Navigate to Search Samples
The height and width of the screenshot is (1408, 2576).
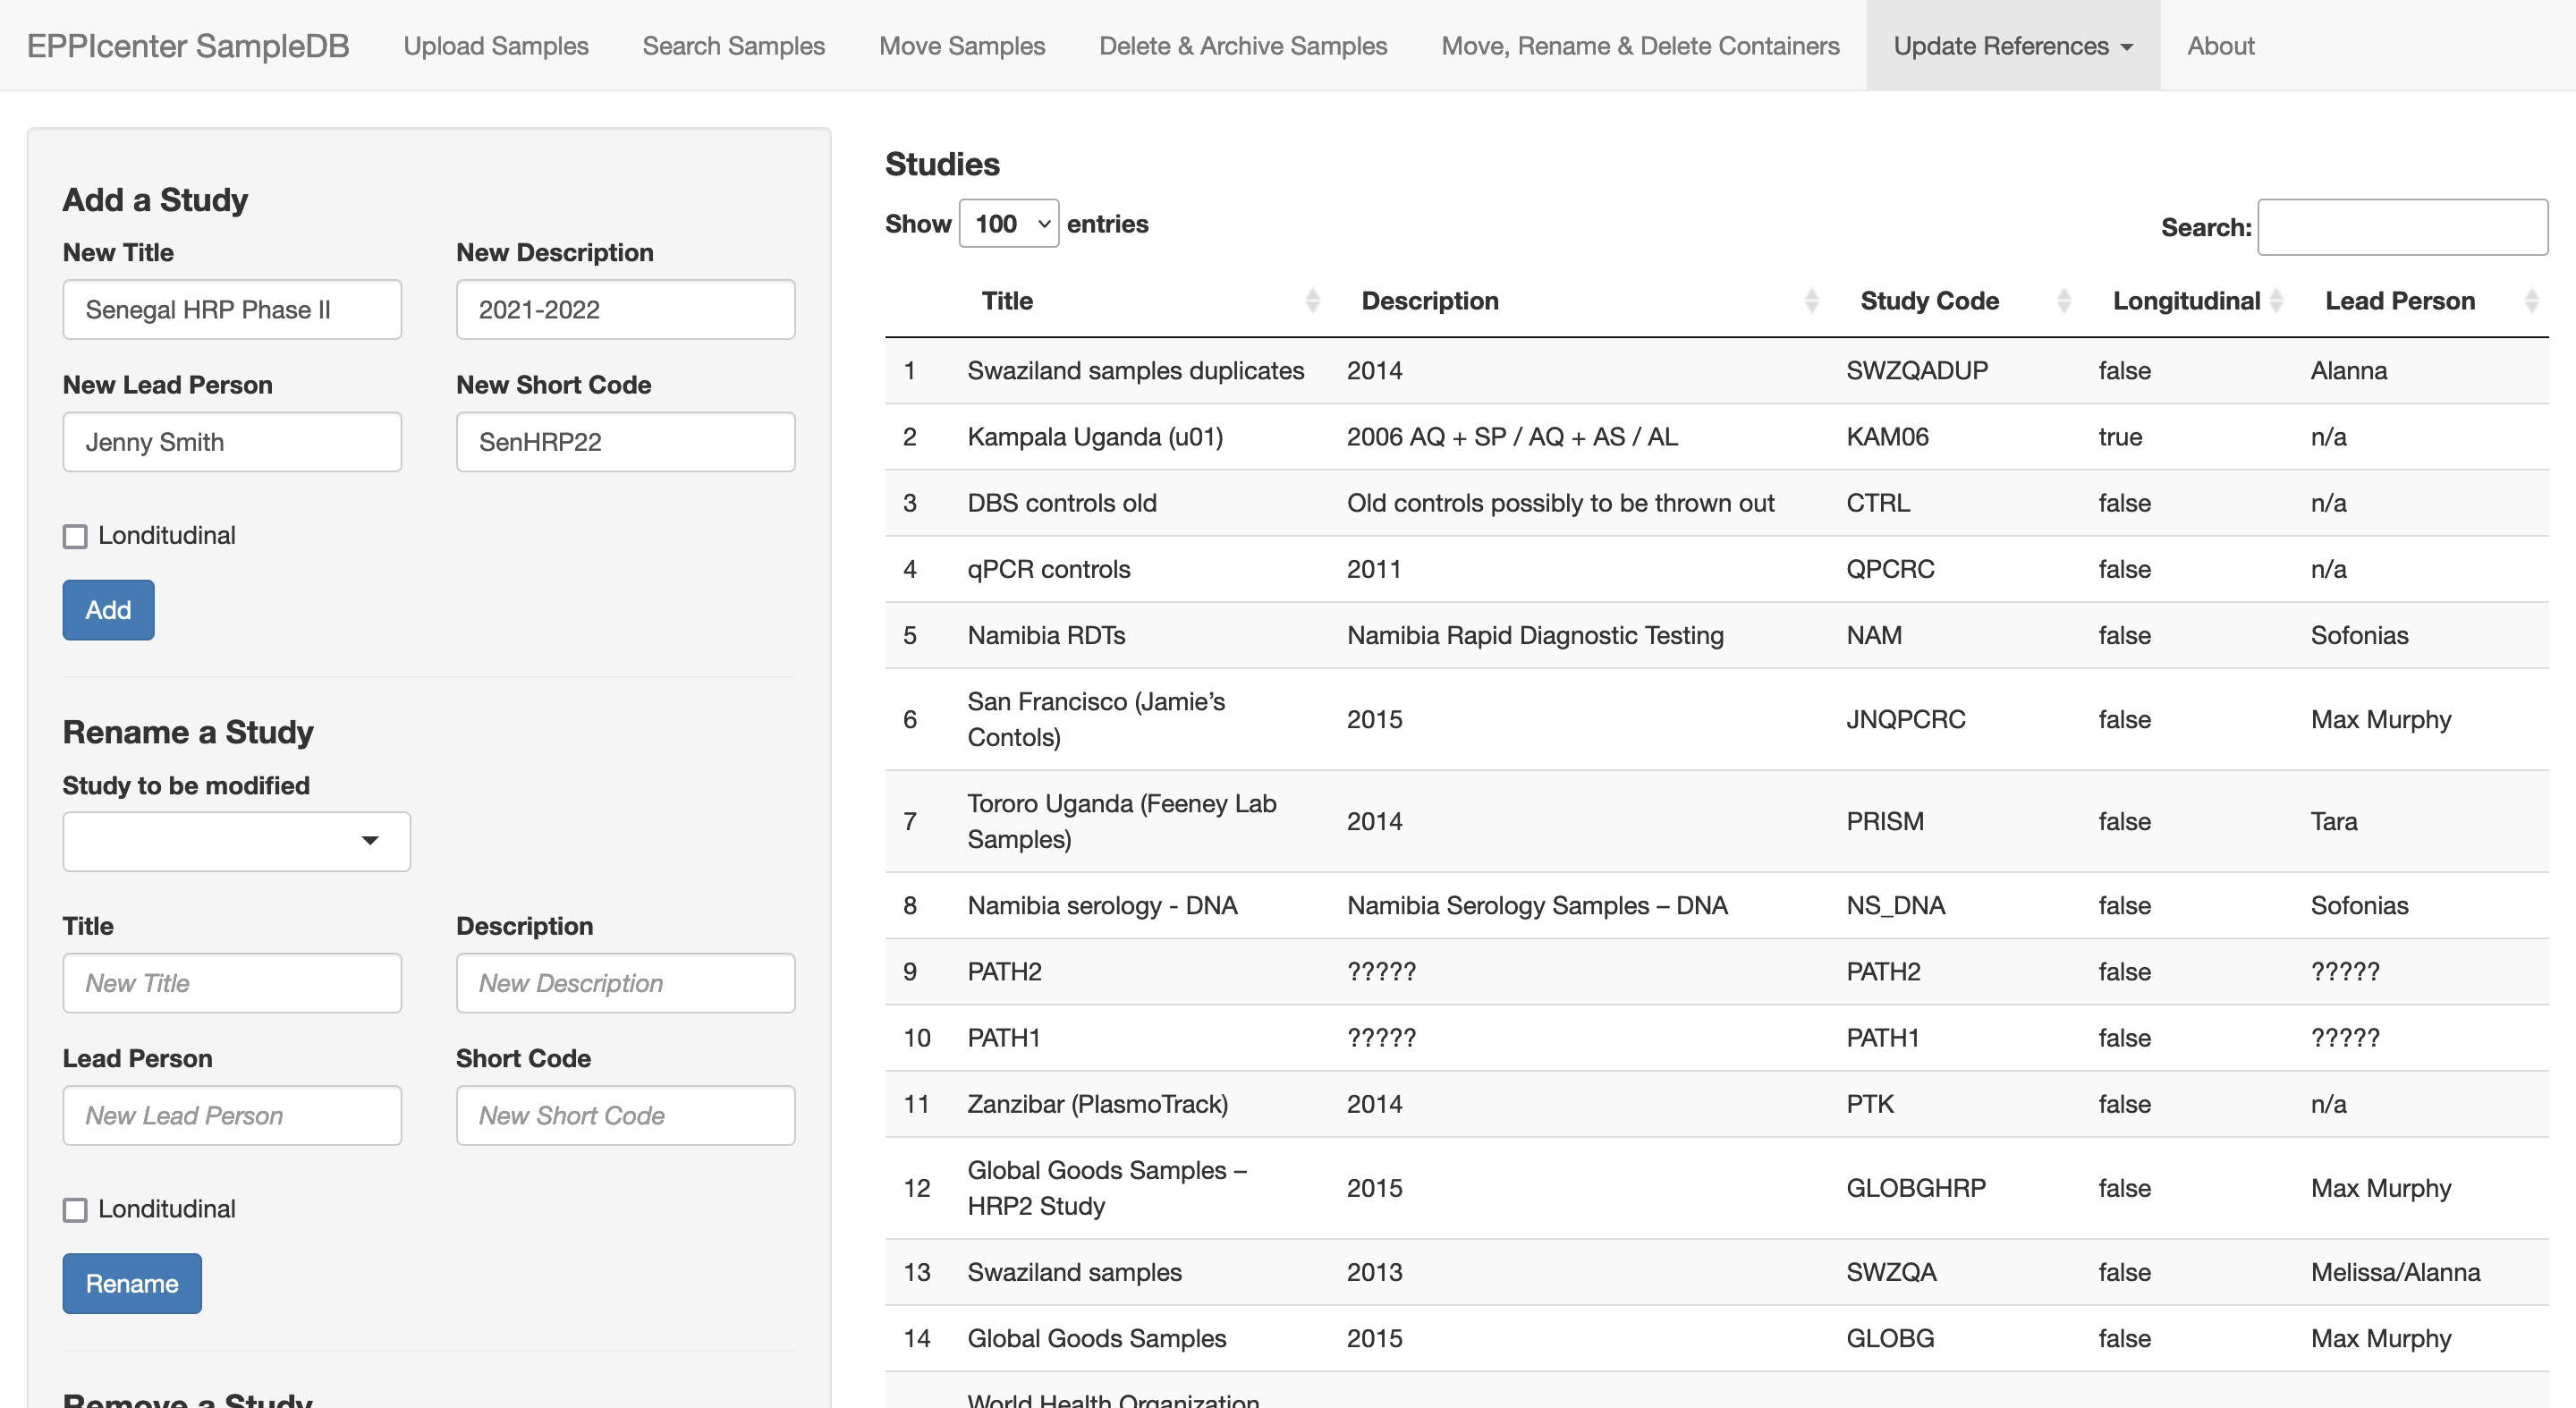(733, 45)
